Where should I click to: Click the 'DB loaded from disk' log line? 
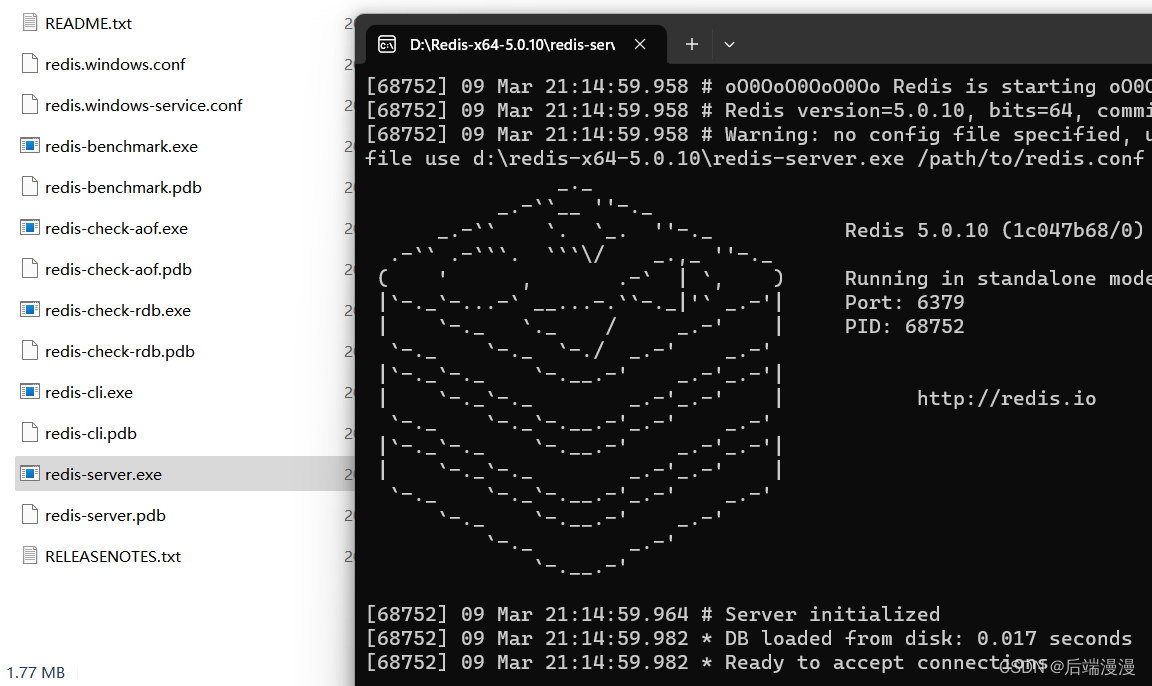coord(749,638)
